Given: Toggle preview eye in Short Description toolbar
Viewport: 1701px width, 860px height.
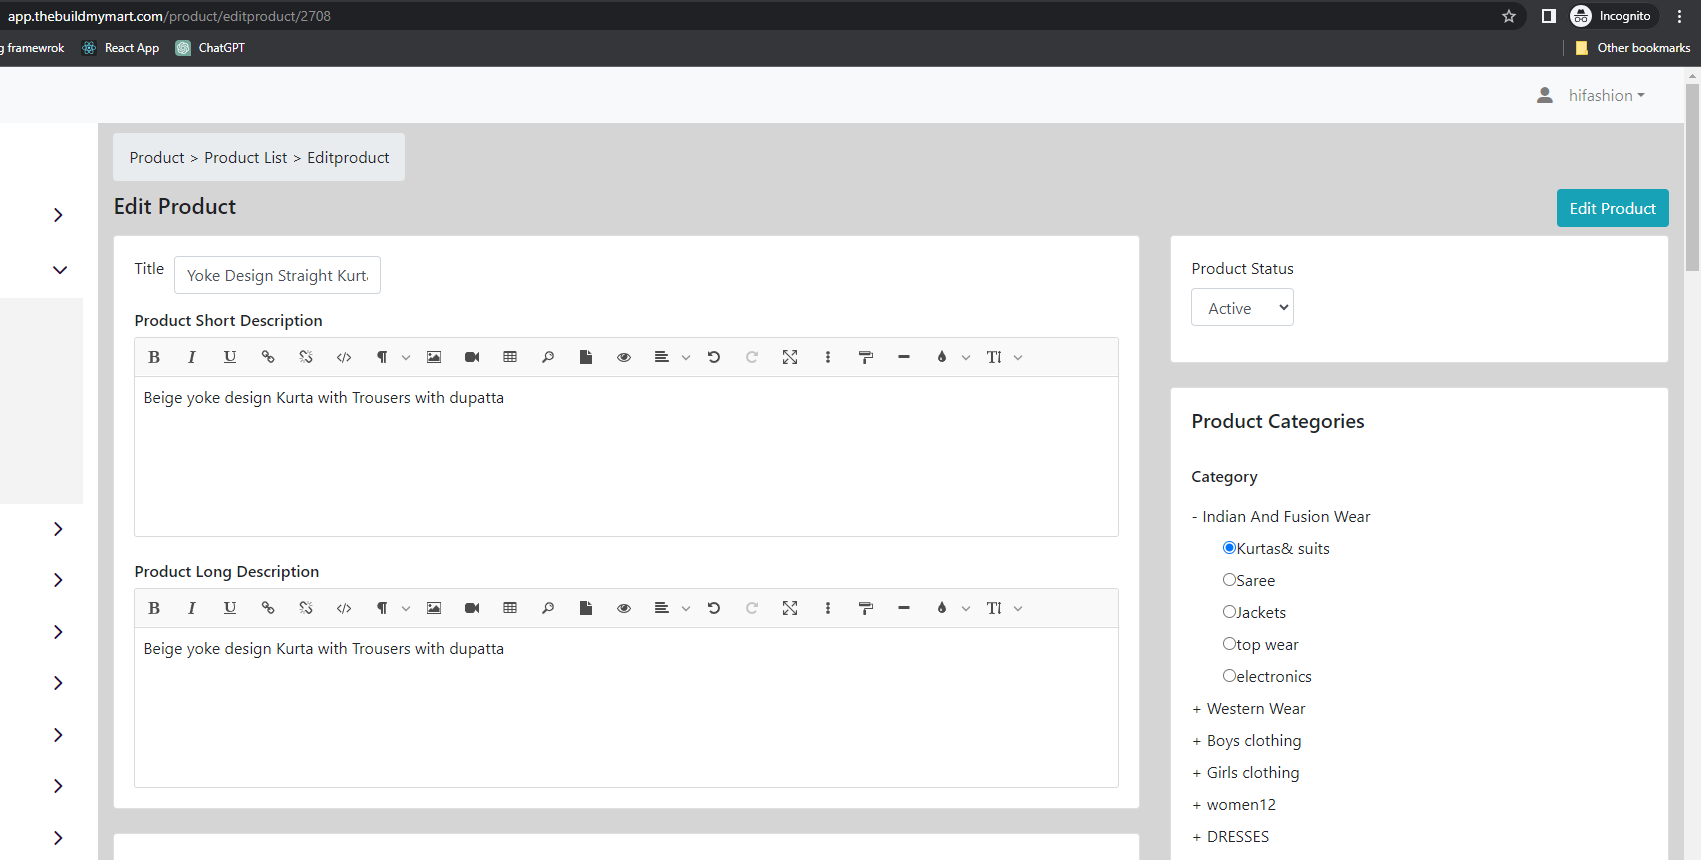Looking at the screenshot, I should tap(624, 357).
